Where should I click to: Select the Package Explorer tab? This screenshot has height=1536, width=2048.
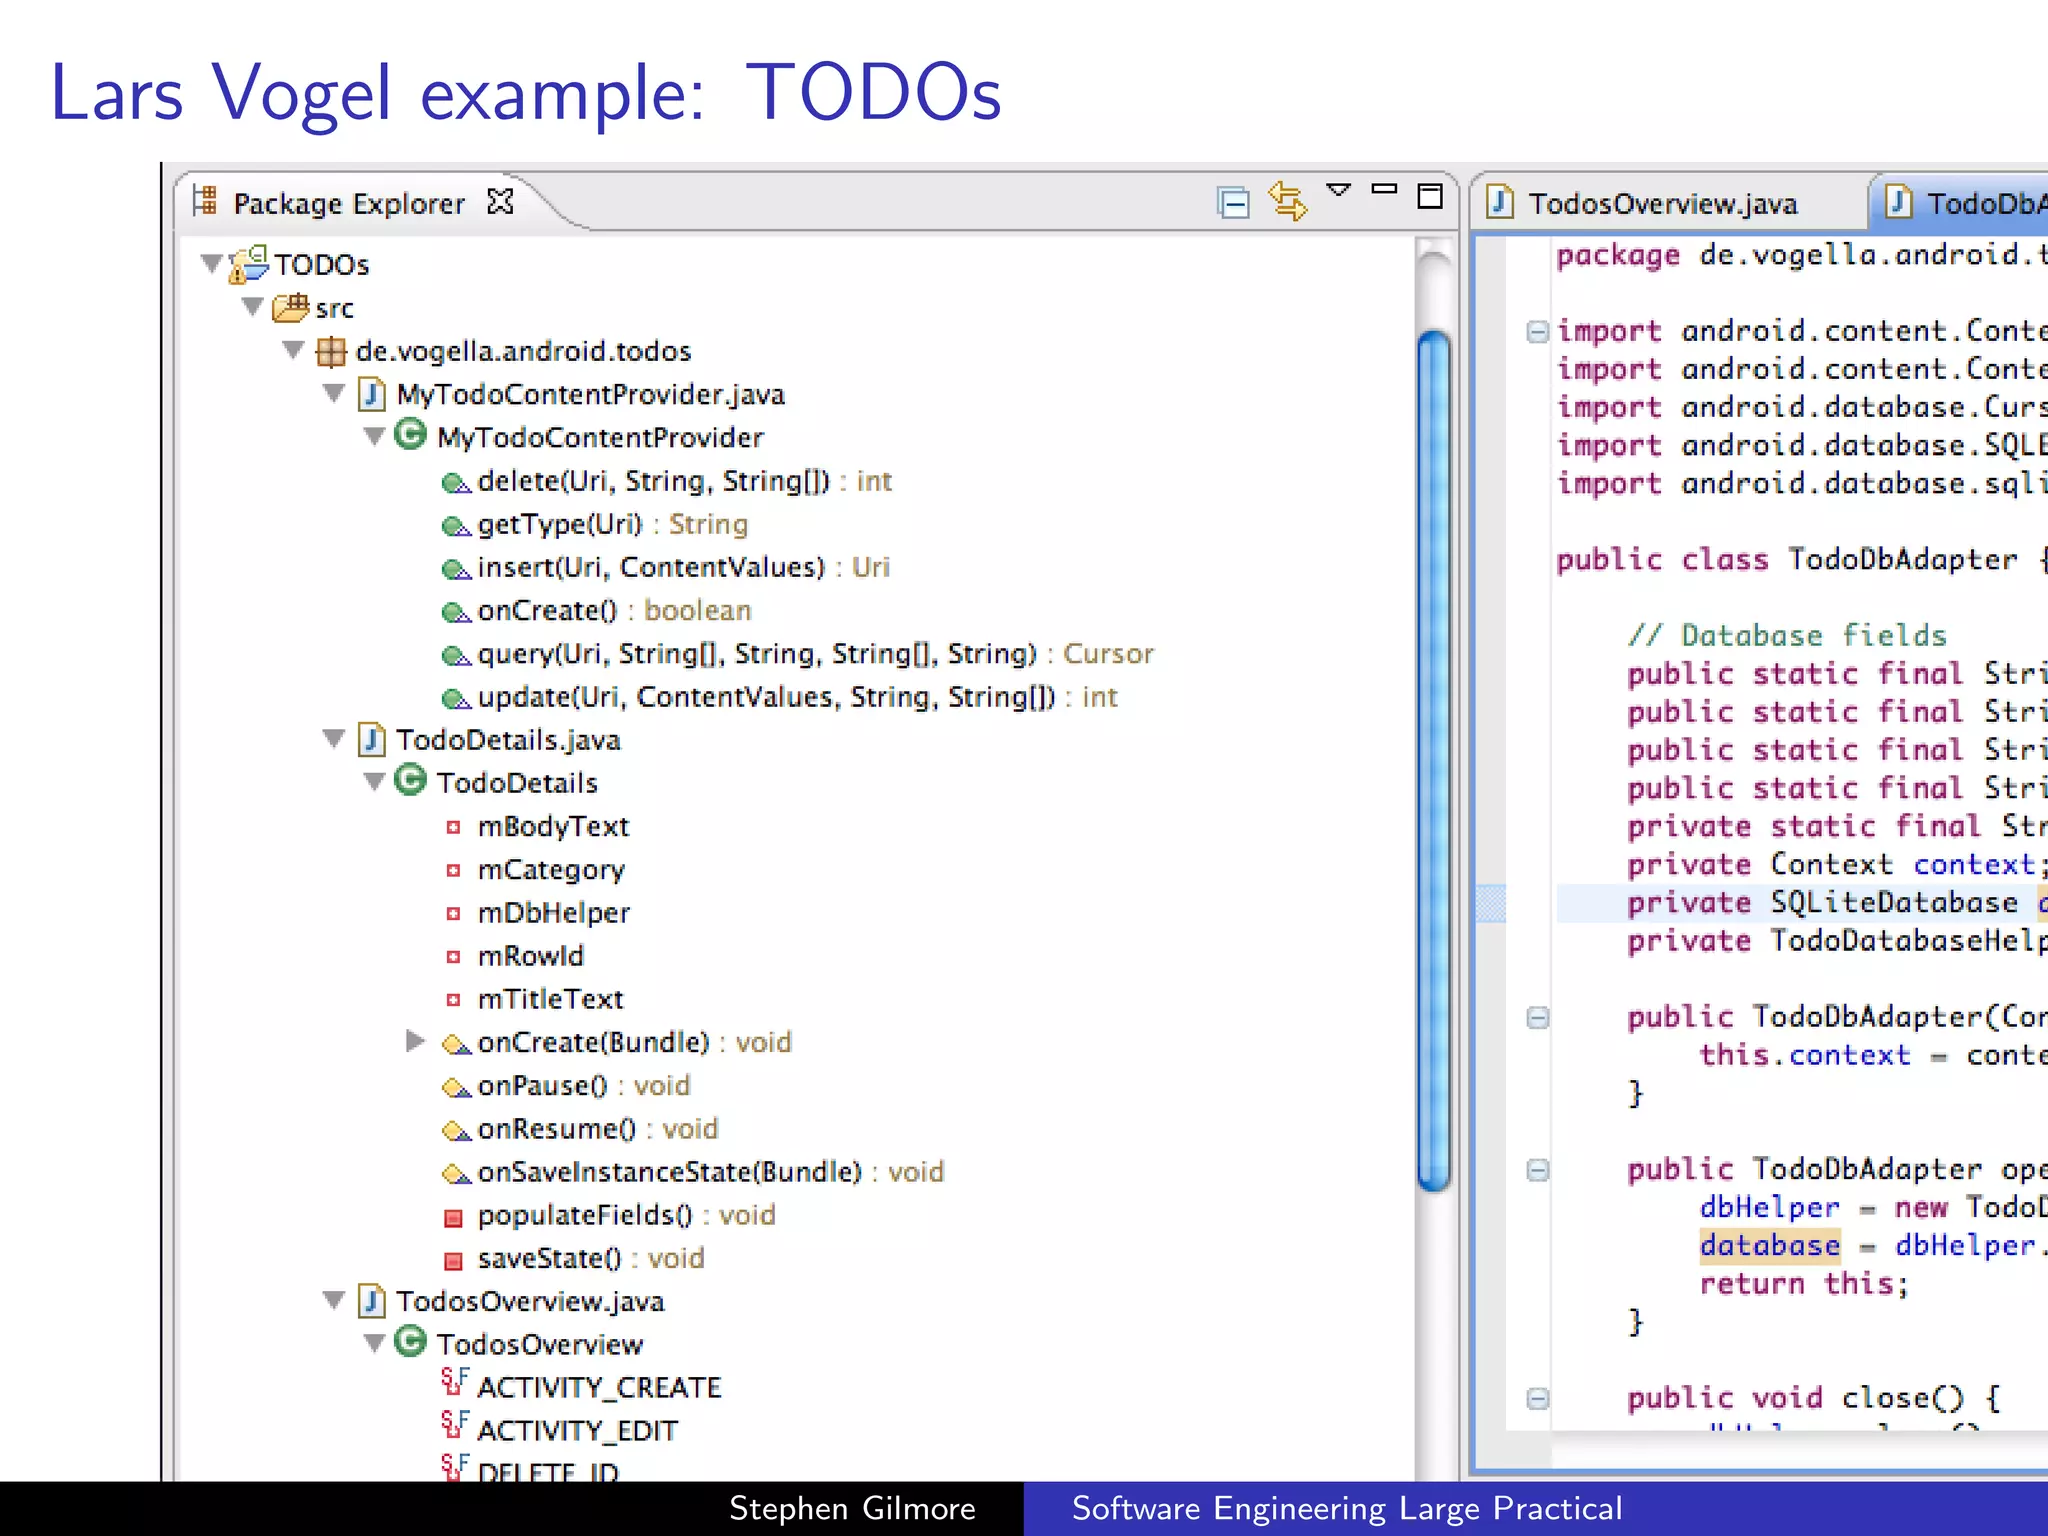pos(349,203)
